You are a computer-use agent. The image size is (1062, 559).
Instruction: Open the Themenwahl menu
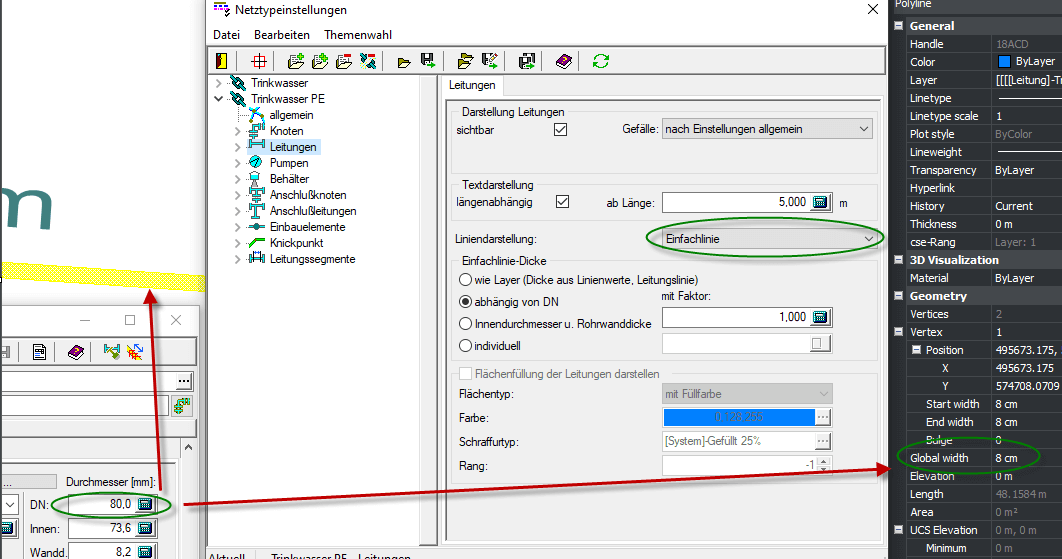point(357,35)
